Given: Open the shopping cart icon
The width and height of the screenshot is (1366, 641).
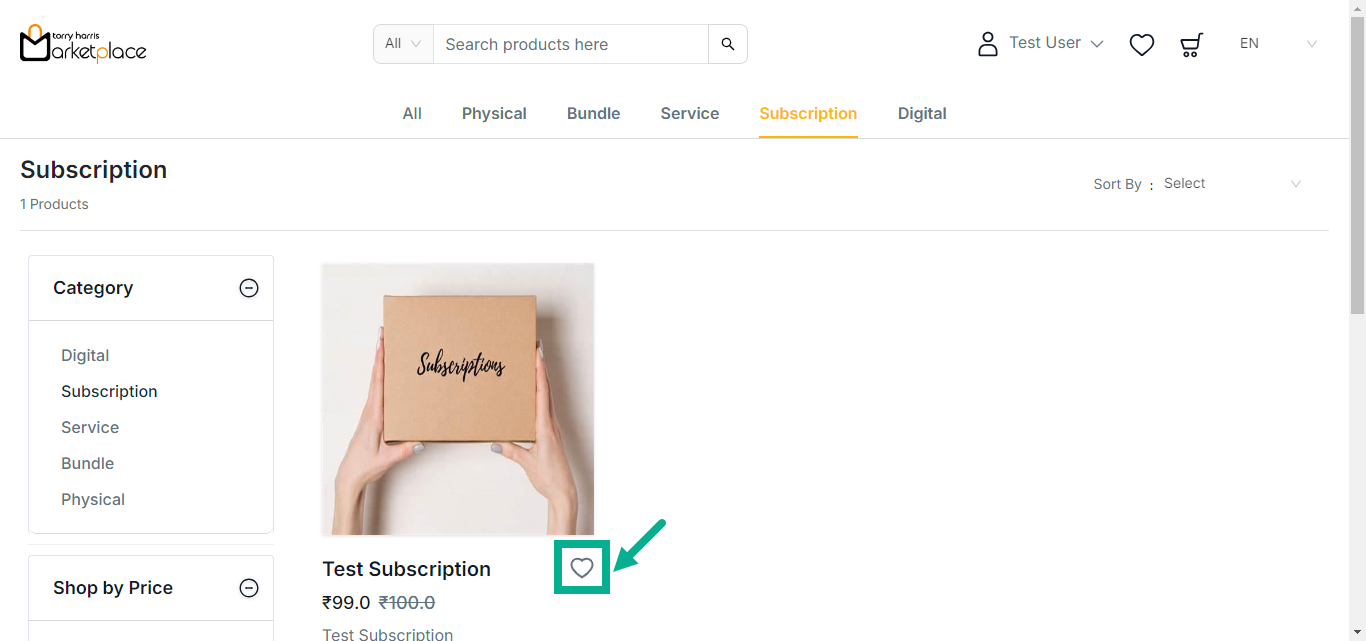Looking at the screenshot, I should click(1191, 45).
